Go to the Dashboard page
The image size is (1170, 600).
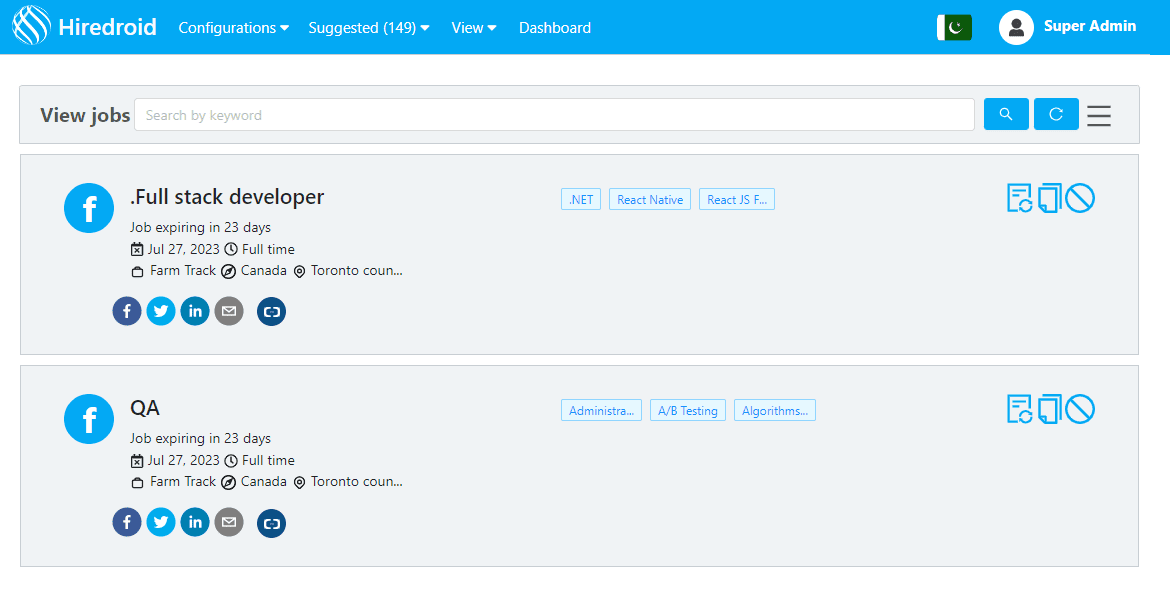tap(554, 28)
